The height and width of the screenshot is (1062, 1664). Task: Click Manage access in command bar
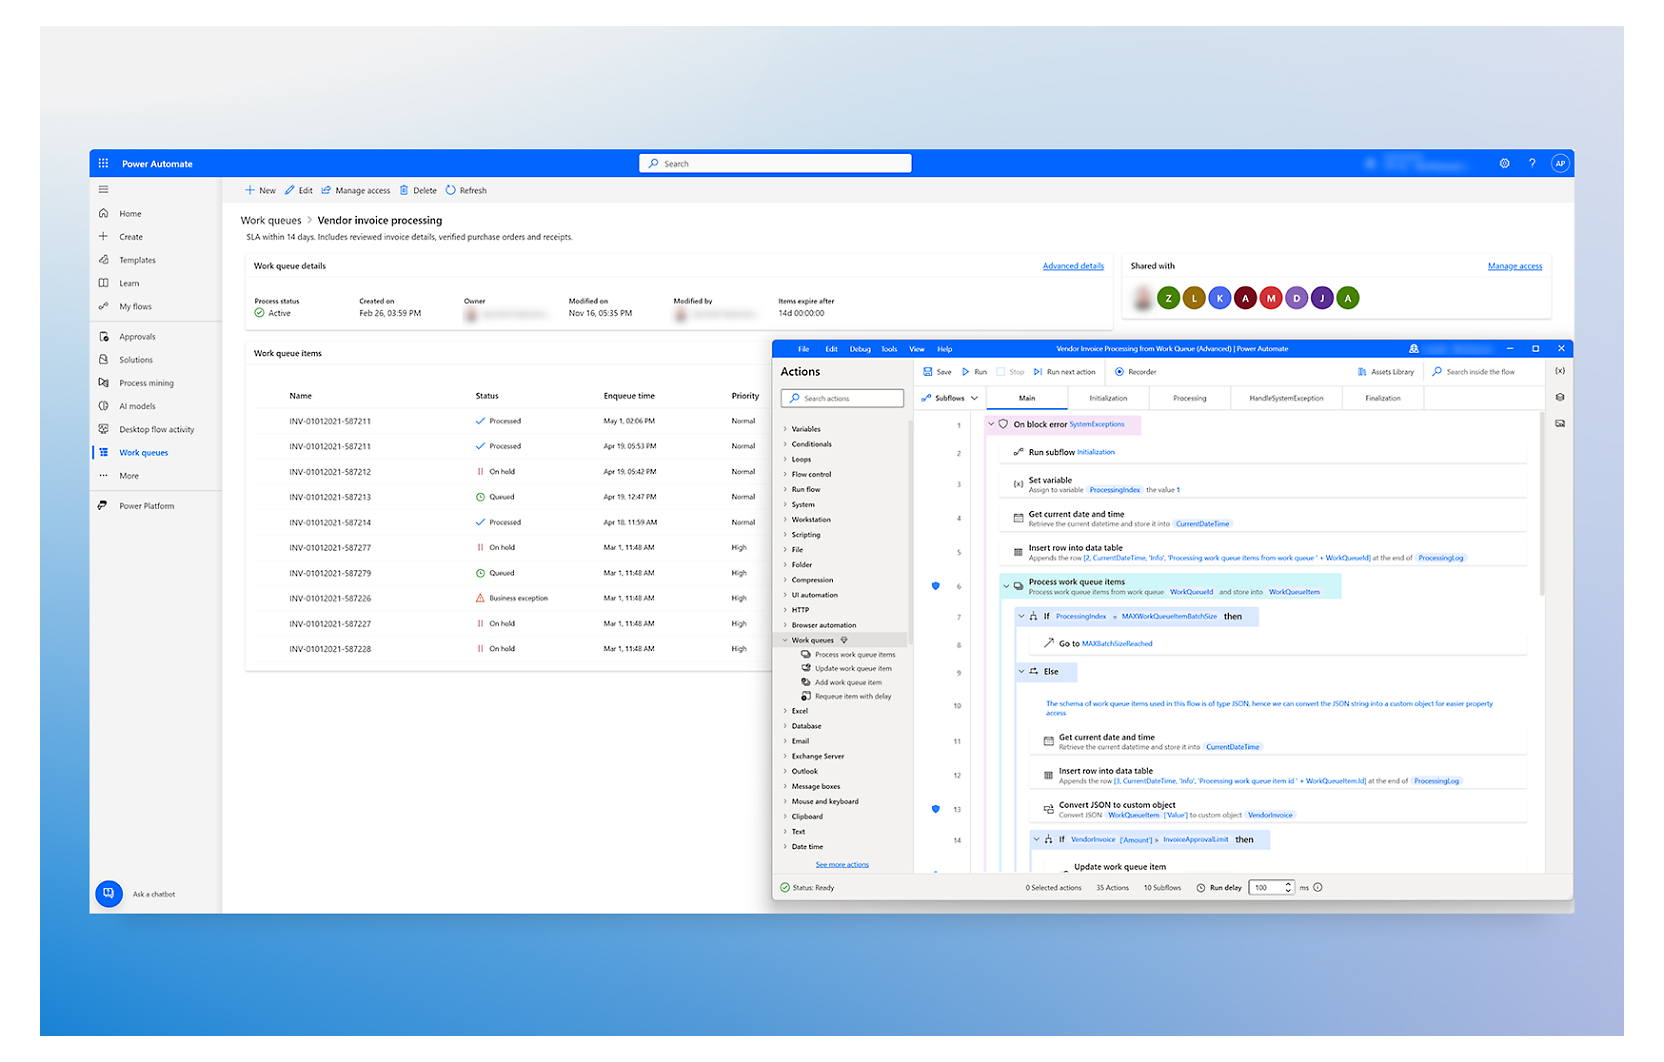(355, 190)
